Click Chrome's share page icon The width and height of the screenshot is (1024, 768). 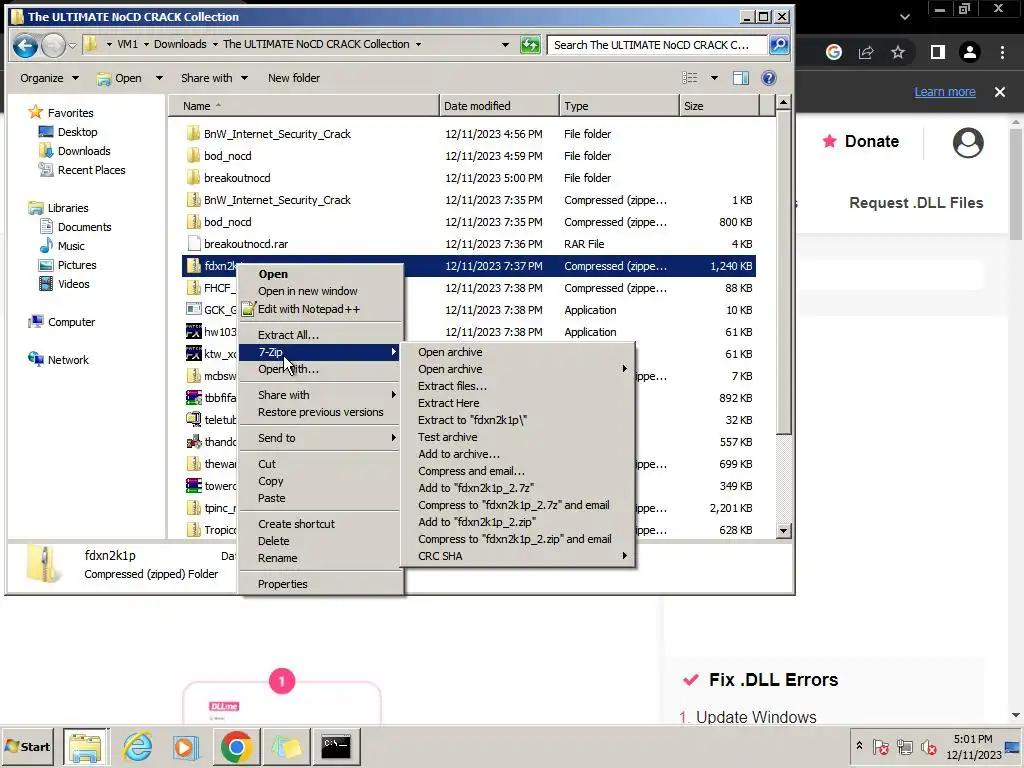(x=866, y=52)
